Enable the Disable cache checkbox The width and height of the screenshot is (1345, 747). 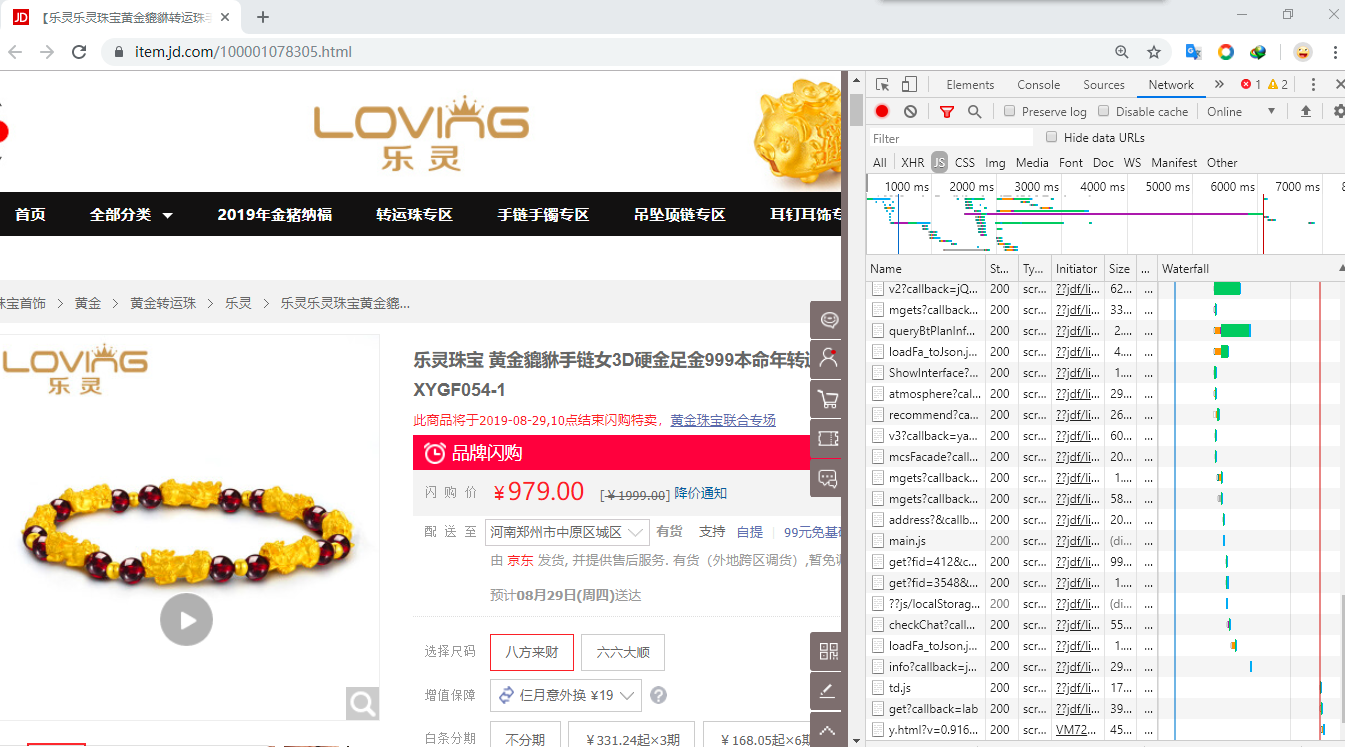coord(1104,111)
